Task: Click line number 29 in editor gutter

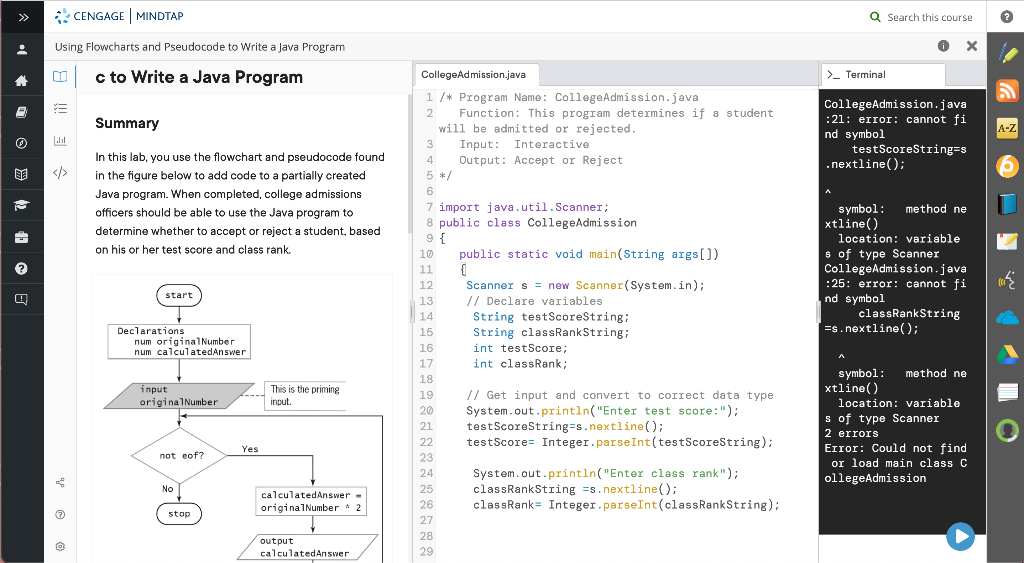Action: pos(426,552)
